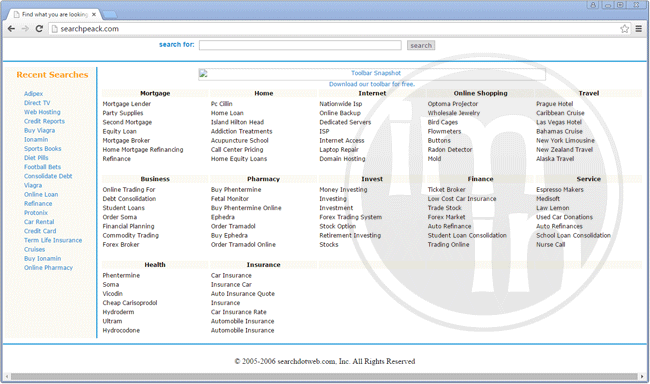Click the Laptop Repair link

tap(339, 149)
